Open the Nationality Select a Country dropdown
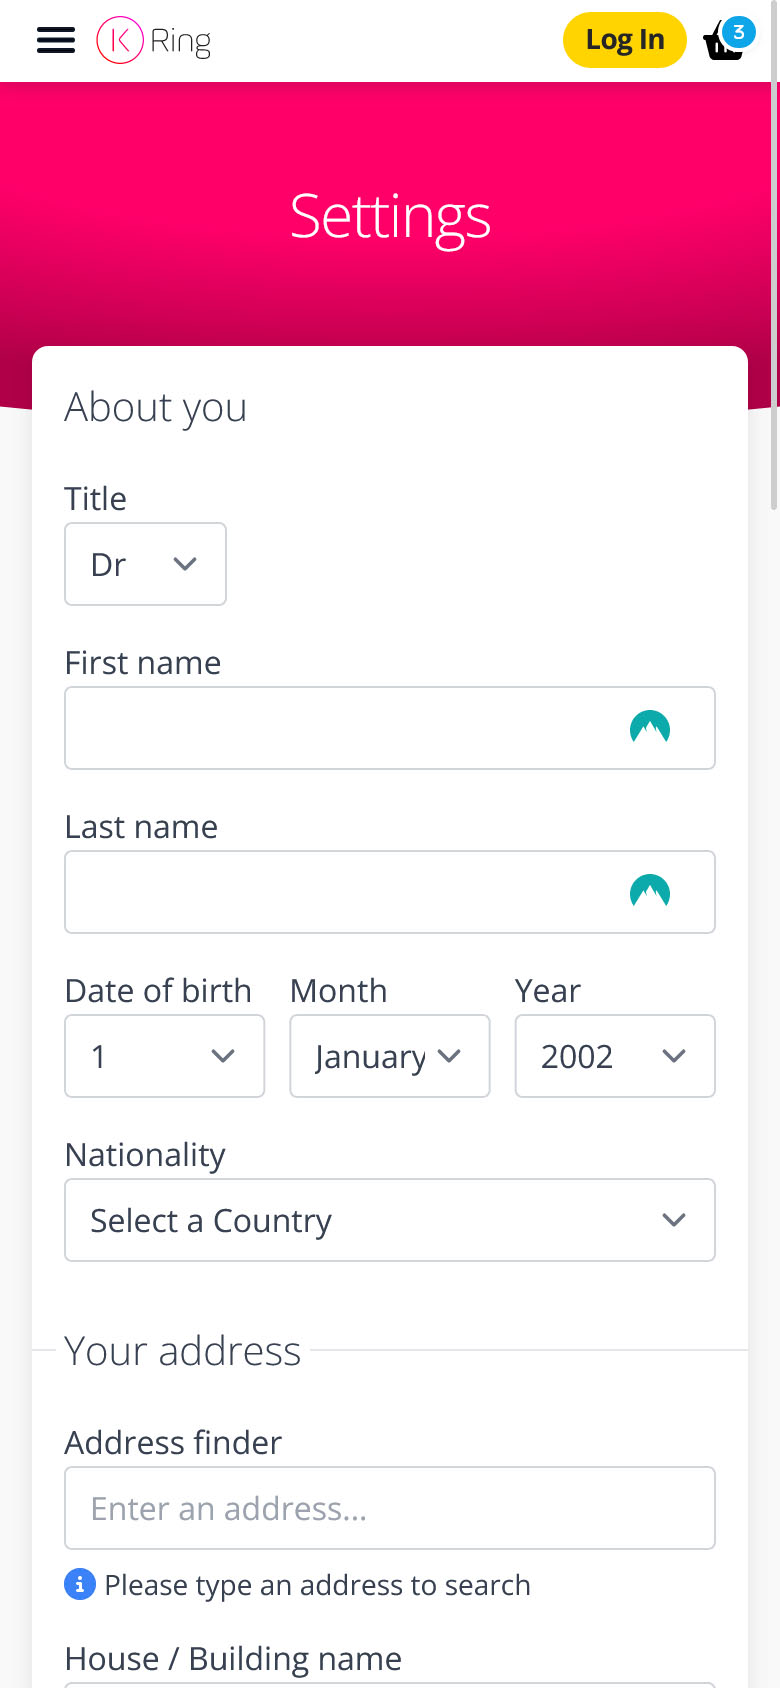The image size is (780, 1688). 389,1220
